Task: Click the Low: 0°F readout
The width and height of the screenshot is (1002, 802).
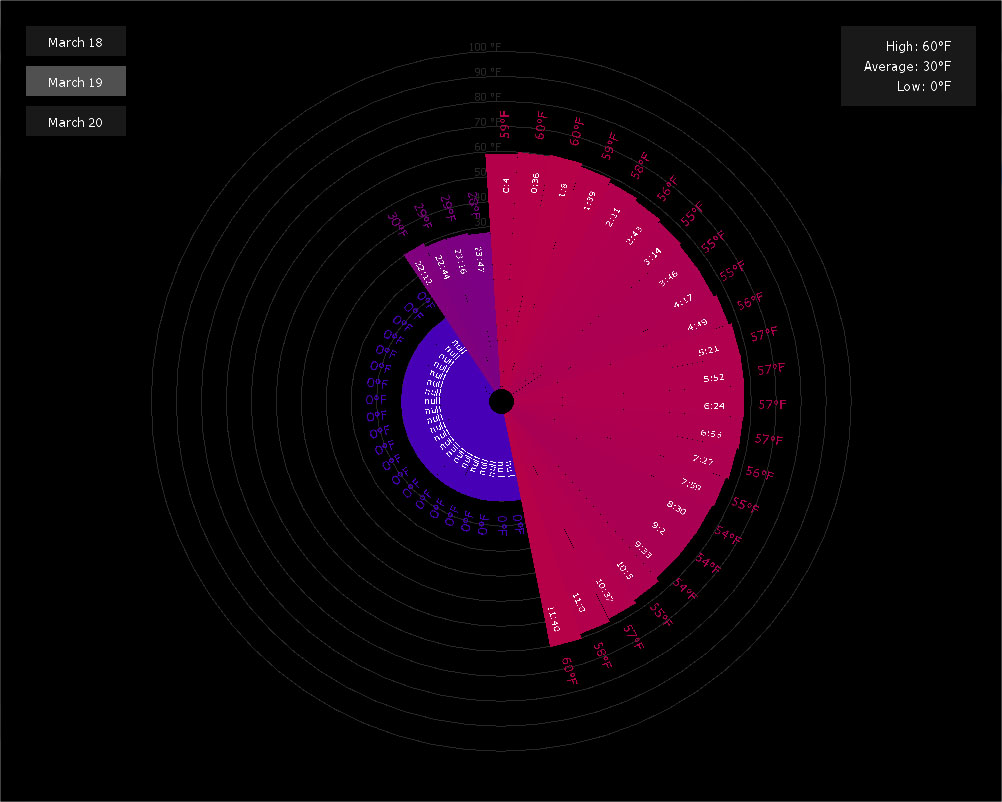Action: [923, 86]
